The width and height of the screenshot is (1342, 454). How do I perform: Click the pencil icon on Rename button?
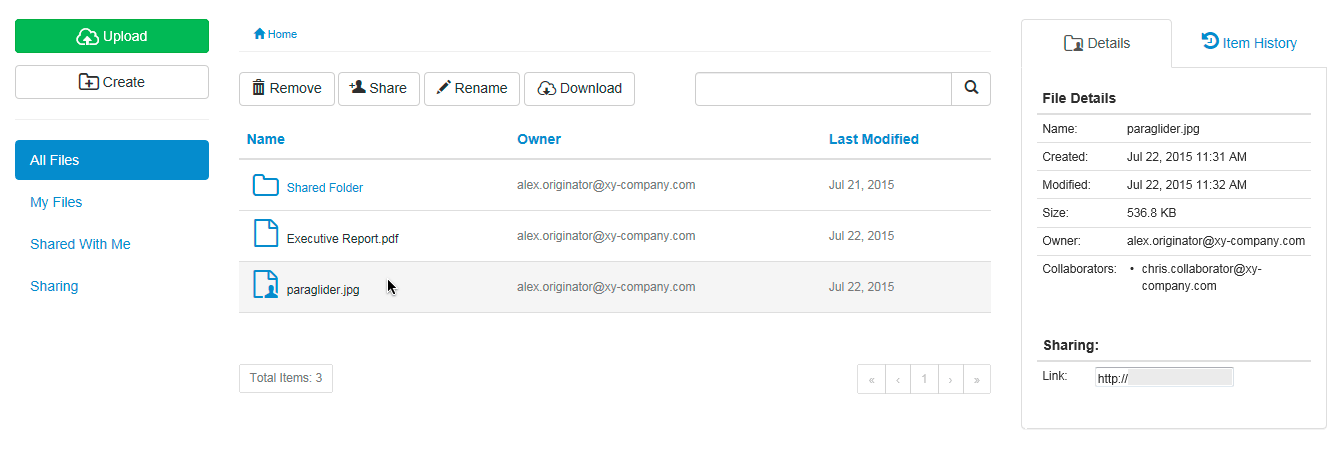tap(443, 88)
